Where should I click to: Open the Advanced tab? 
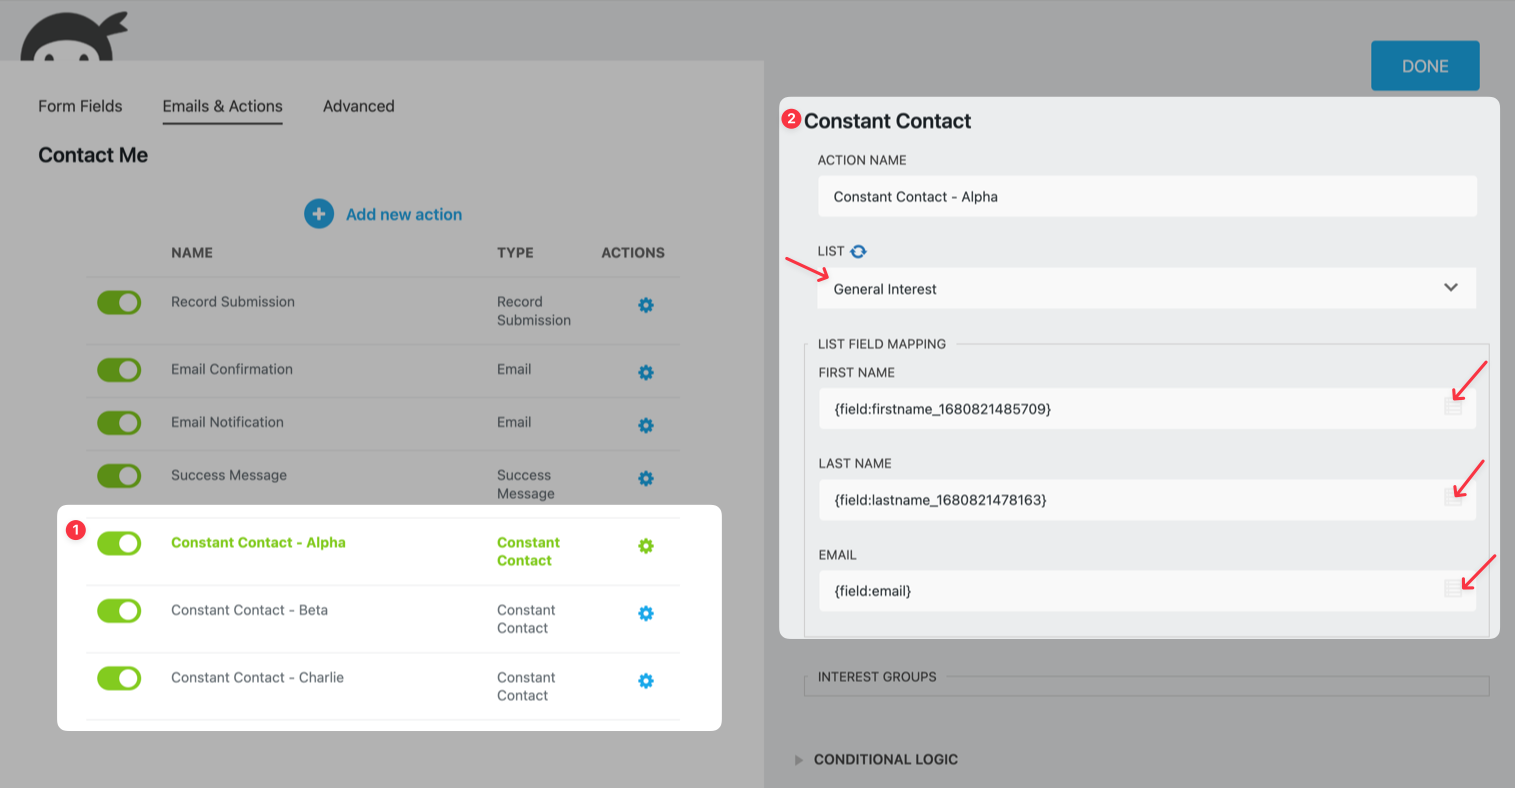pos(358,106)
